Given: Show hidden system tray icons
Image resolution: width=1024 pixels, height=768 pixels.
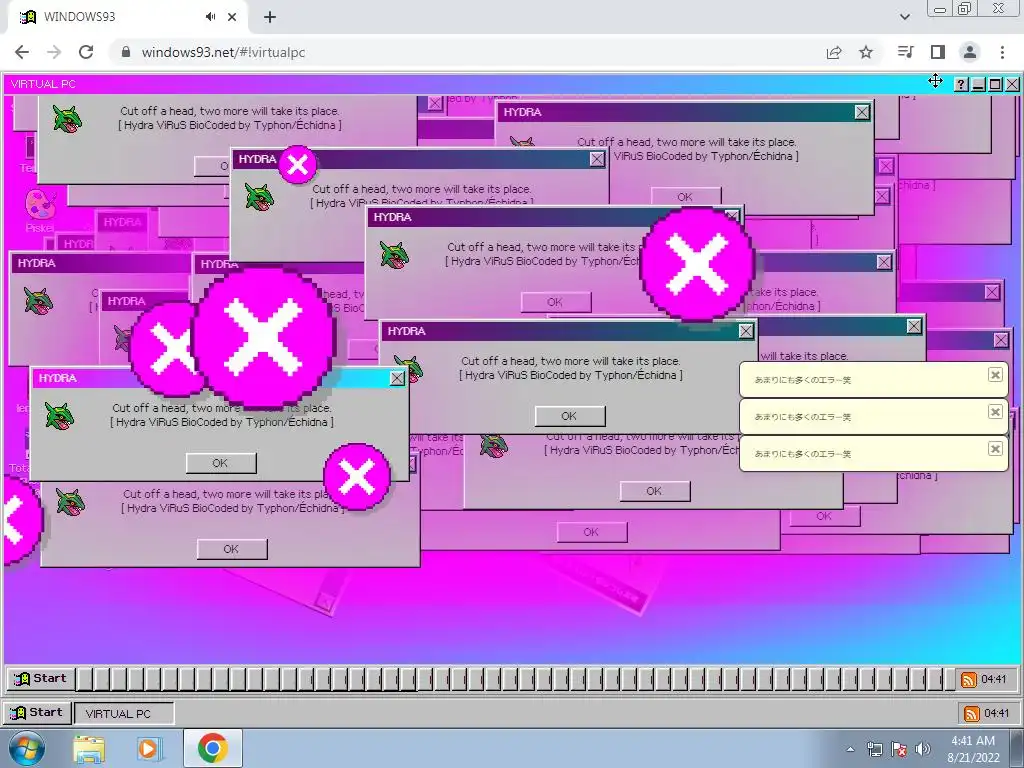Looking at the screenshot, I should coord(850,750).
